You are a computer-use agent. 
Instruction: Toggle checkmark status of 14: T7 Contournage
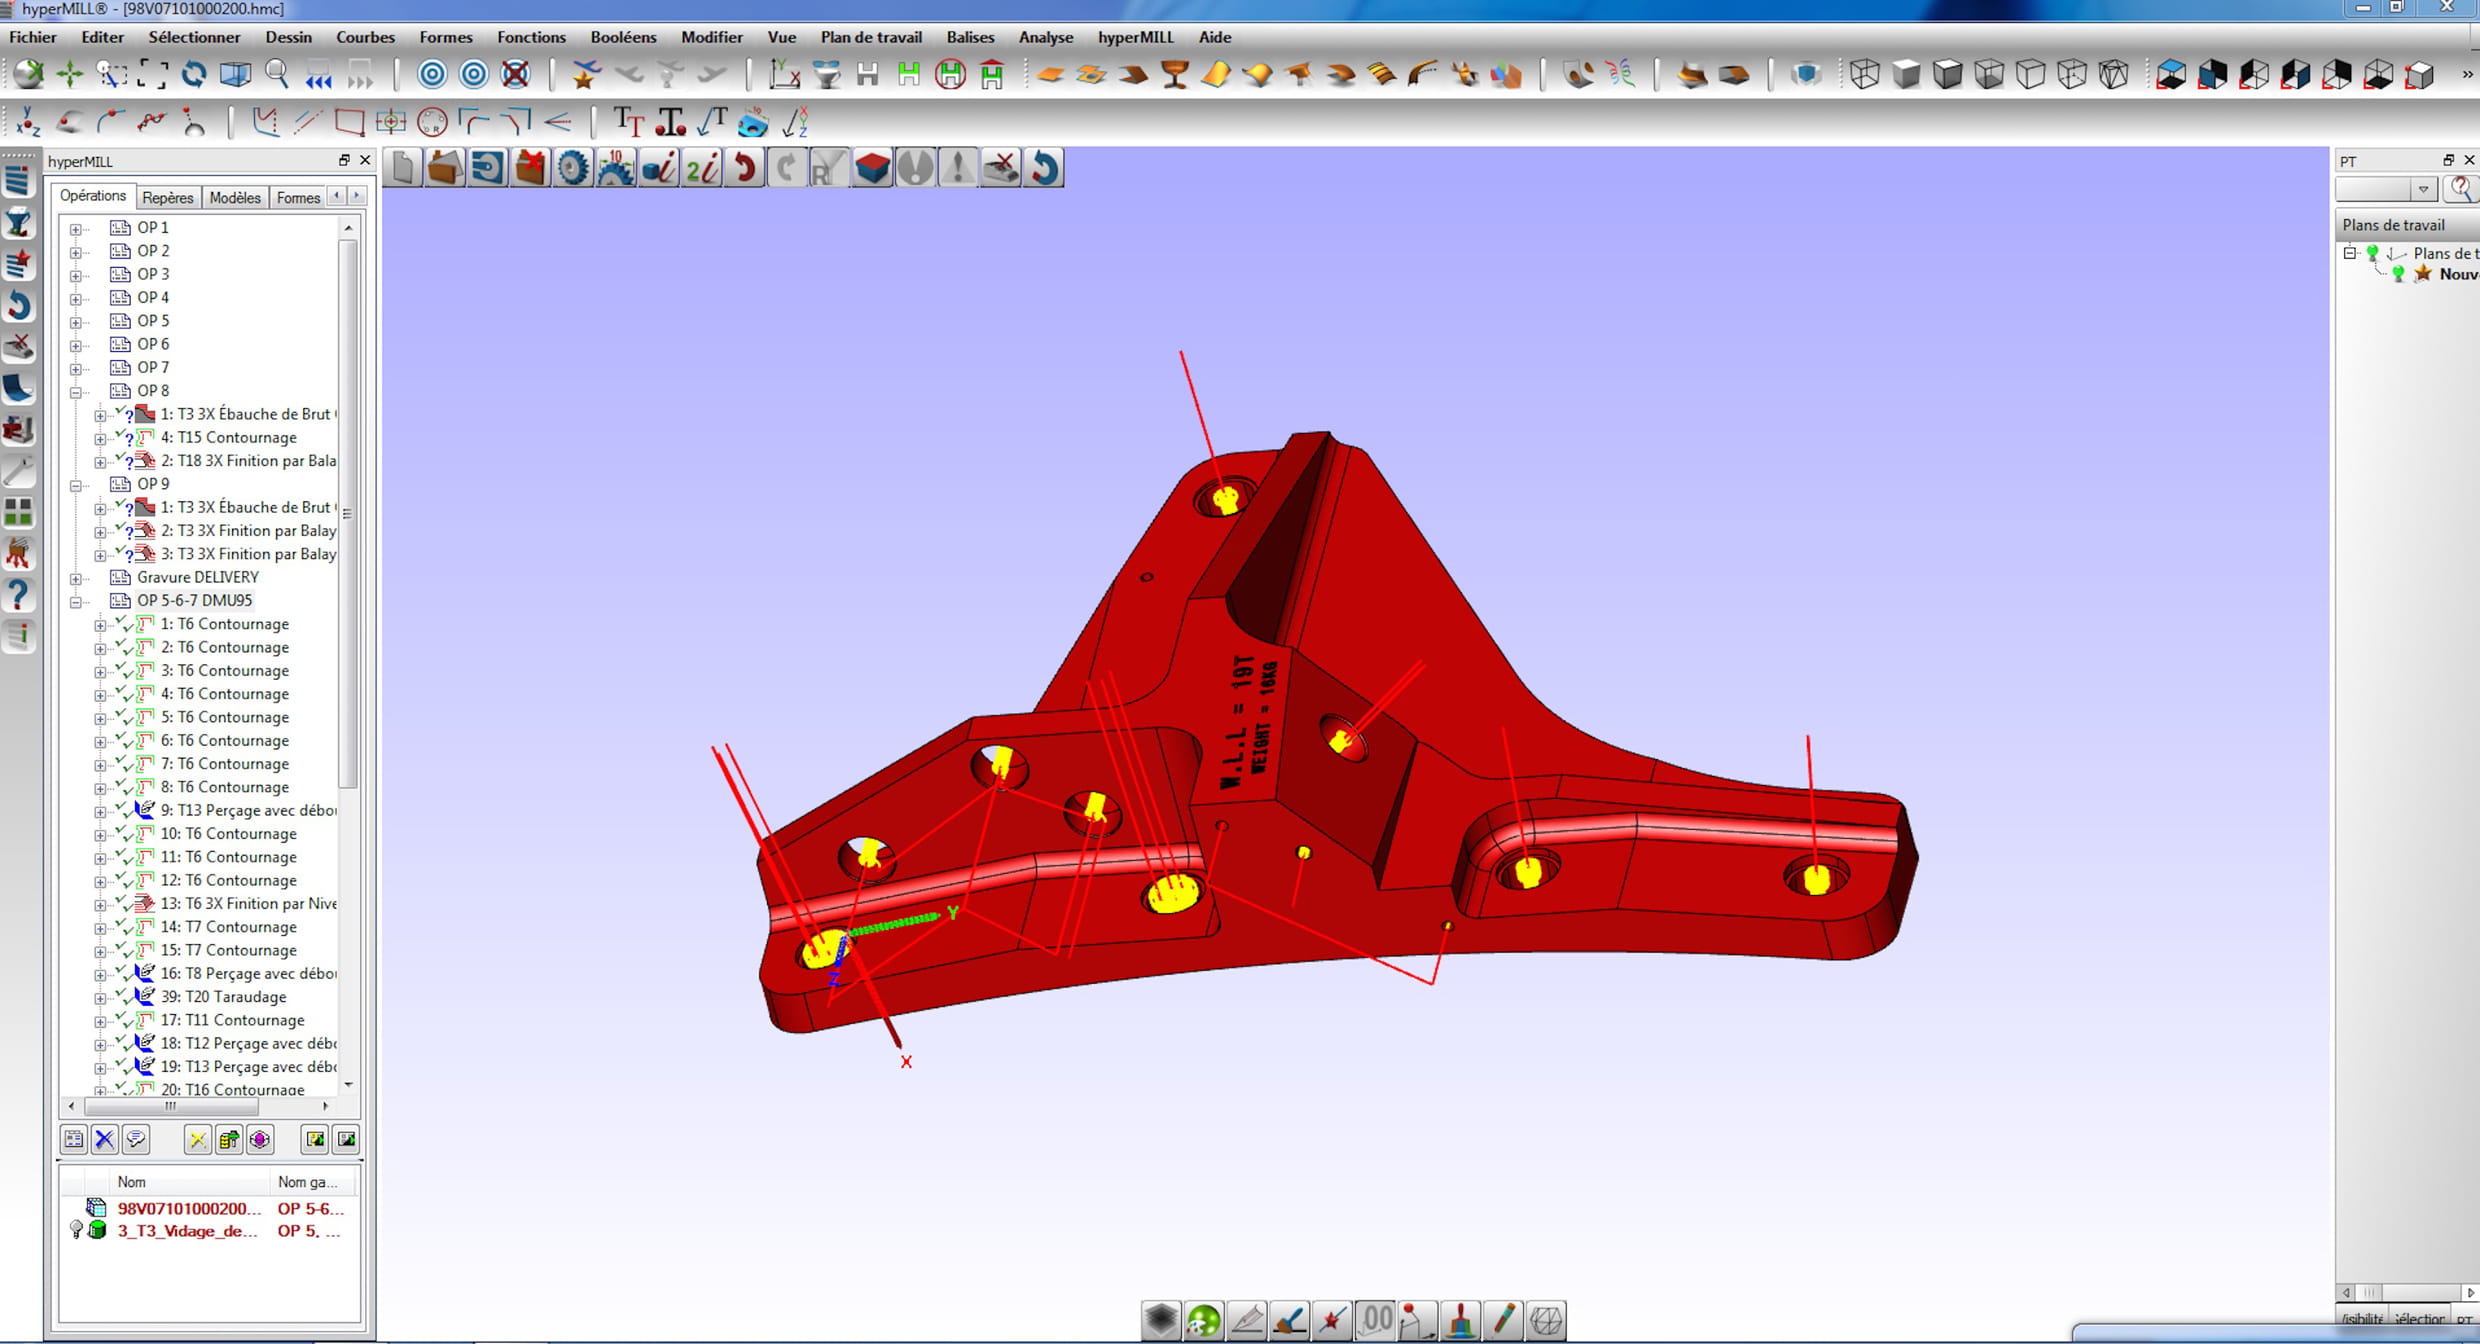(x=124, y=927)
